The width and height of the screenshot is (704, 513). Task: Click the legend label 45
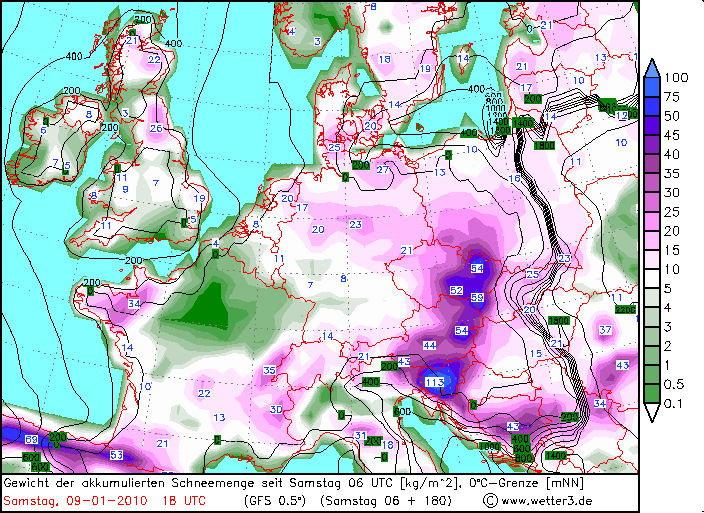[x=672, y=135]
